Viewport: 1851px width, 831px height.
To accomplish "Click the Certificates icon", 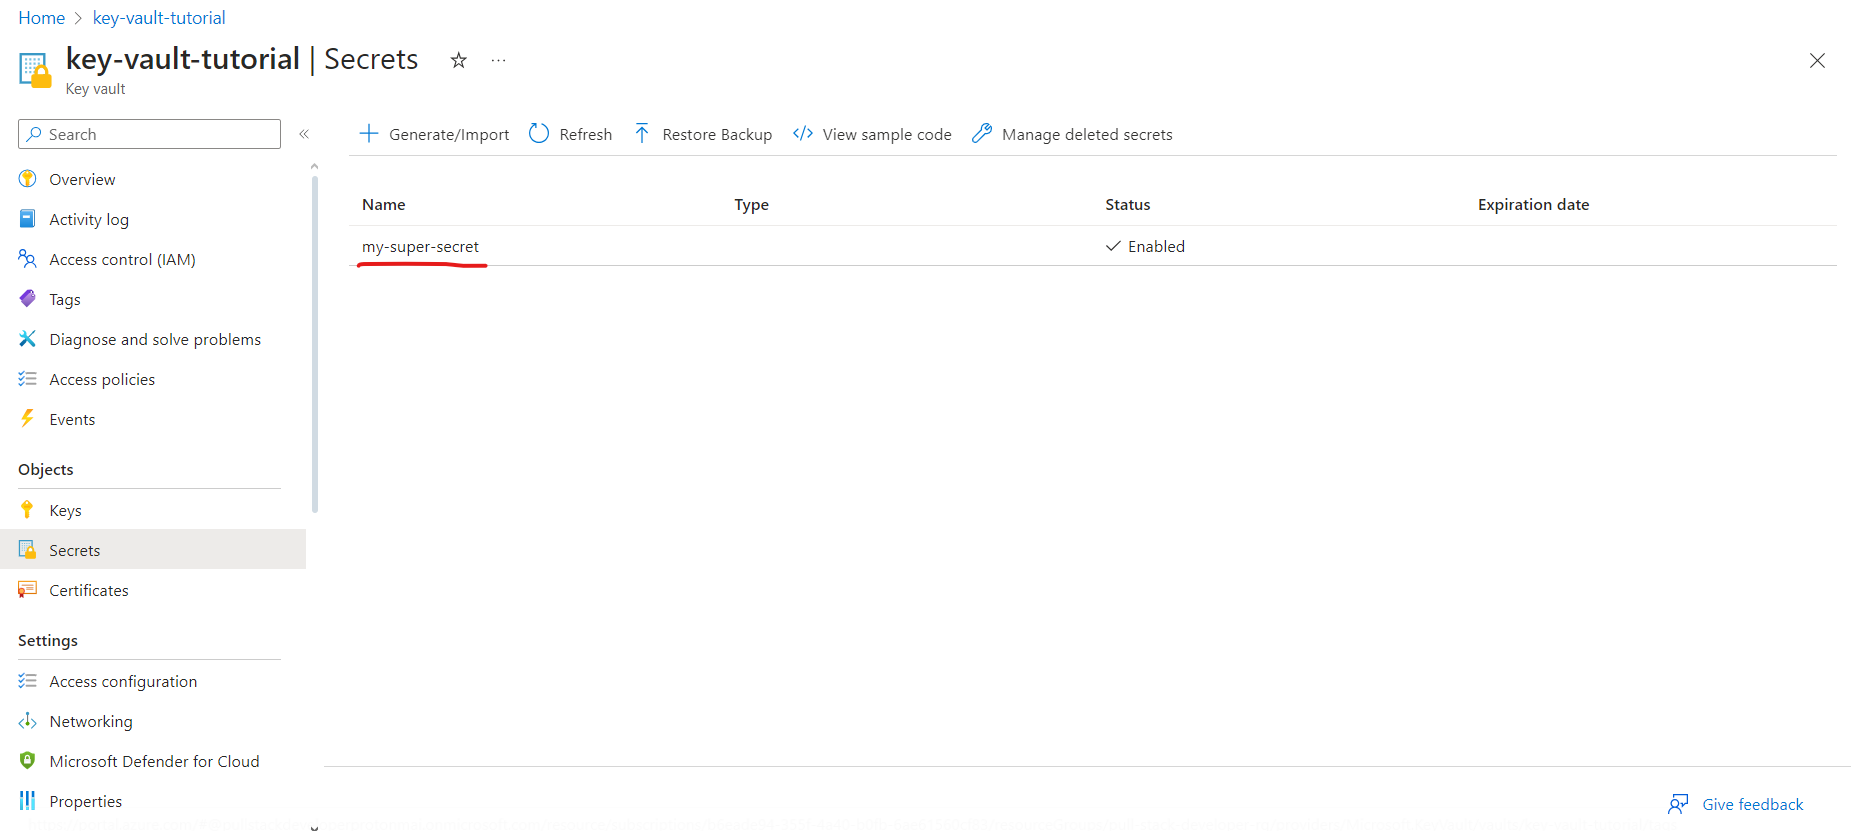I will point(27,590).
